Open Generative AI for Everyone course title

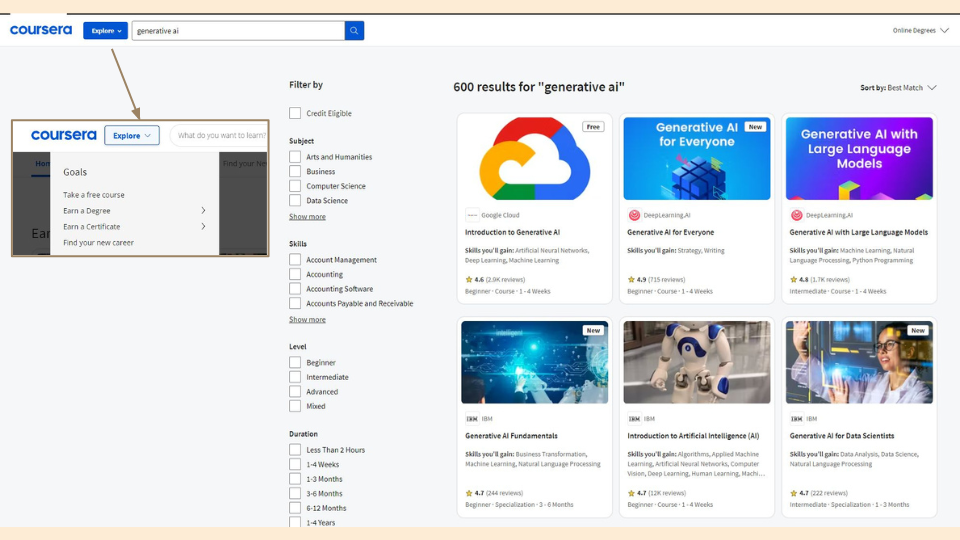point(670,232)
